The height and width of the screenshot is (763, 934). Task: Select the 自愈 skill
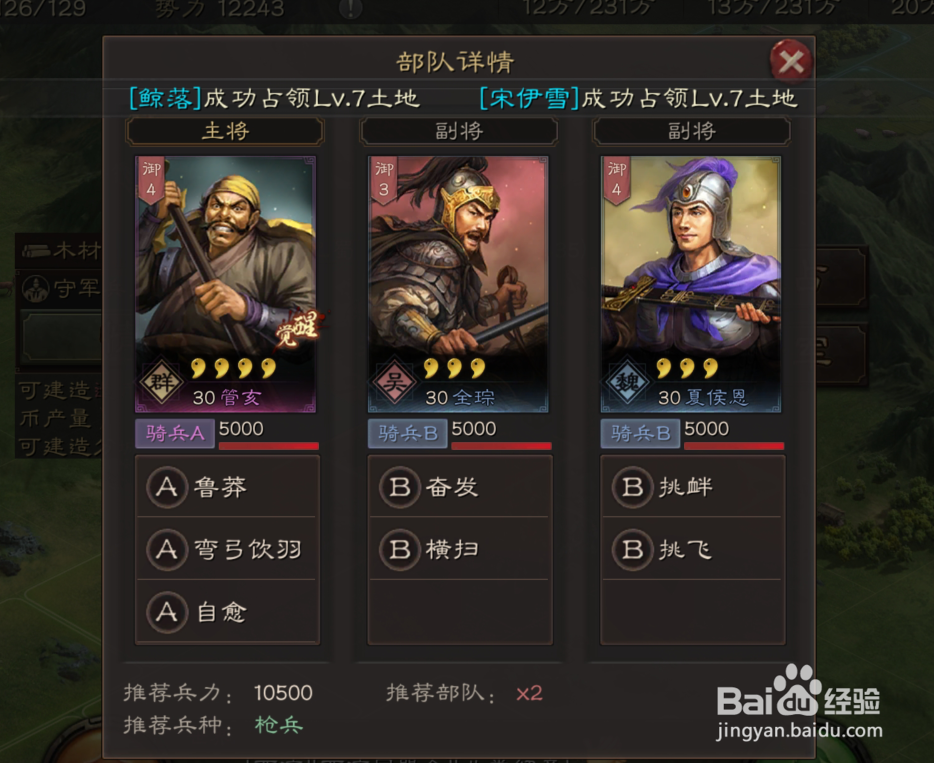tap(228, 612)
